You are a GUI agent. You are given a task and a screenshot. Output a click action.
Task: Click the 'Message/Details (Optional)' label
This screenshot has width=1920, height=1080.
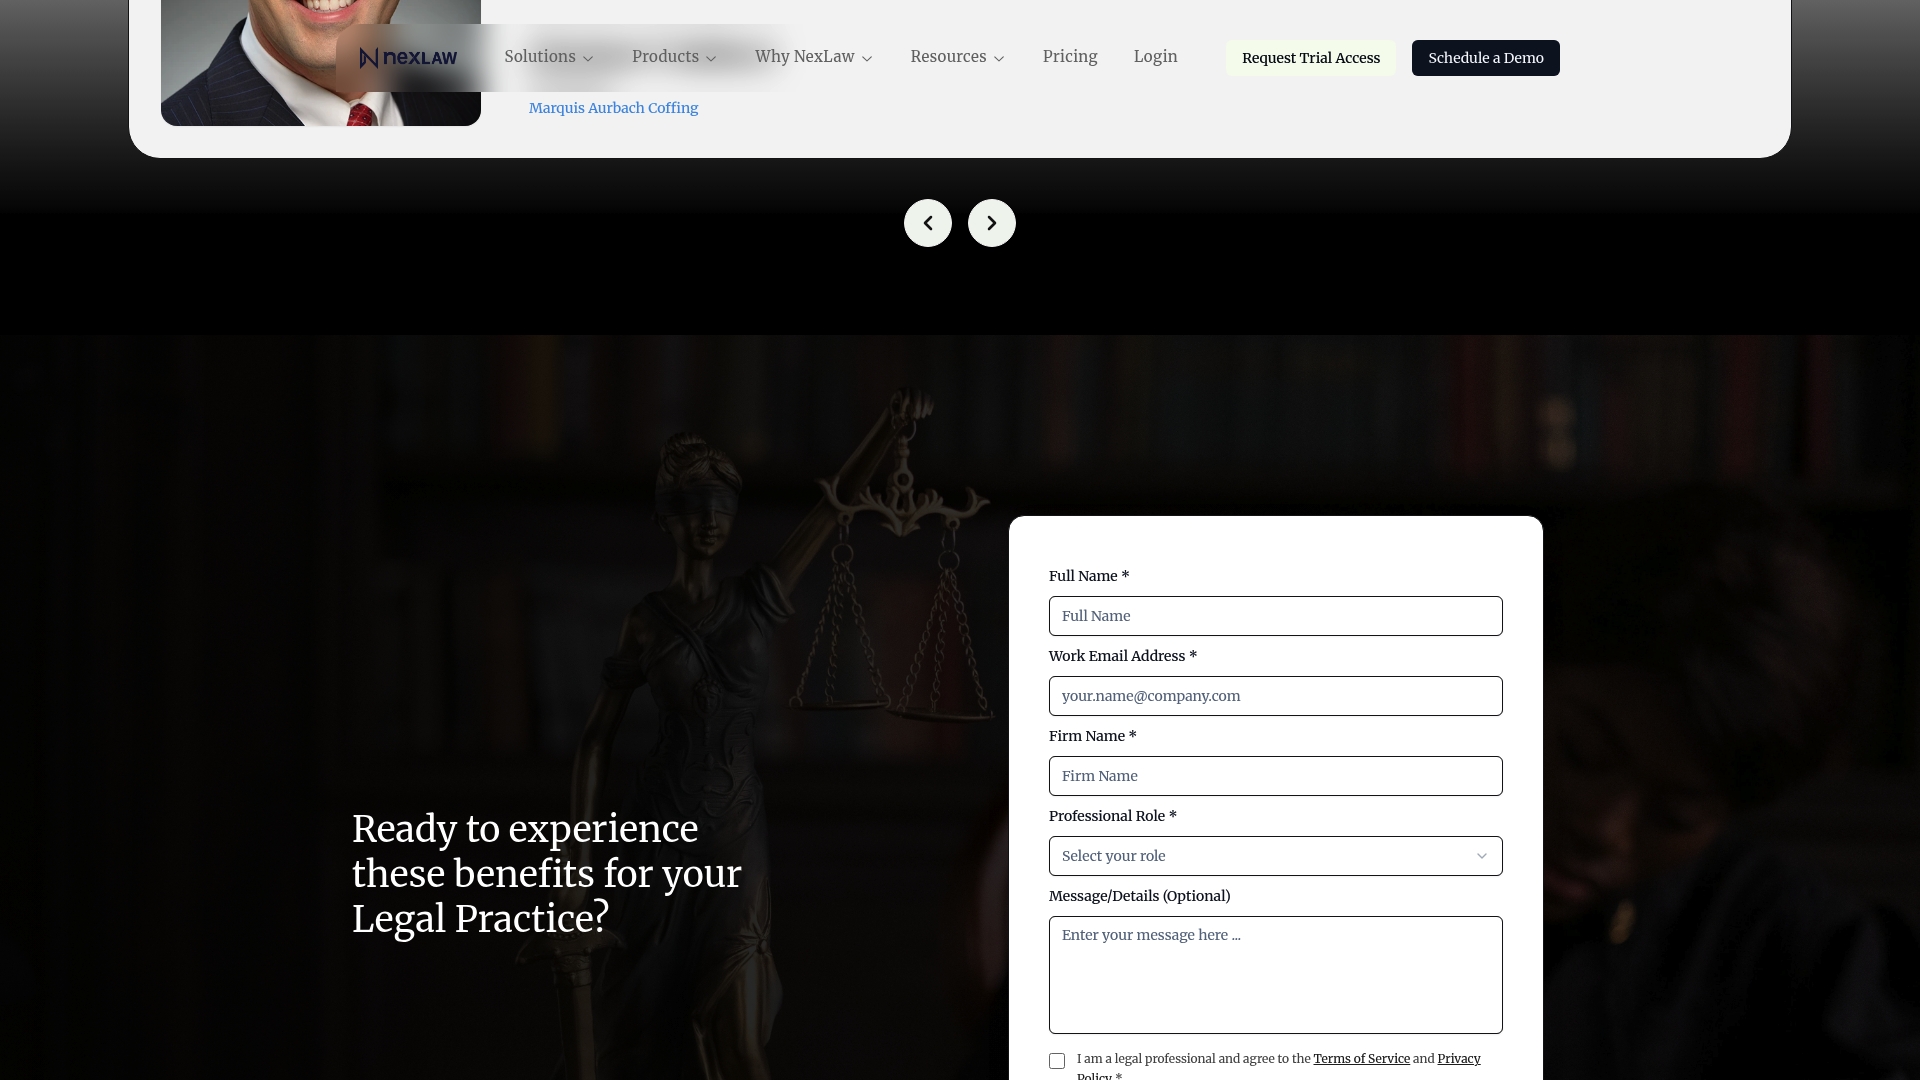pos(1139,896)
